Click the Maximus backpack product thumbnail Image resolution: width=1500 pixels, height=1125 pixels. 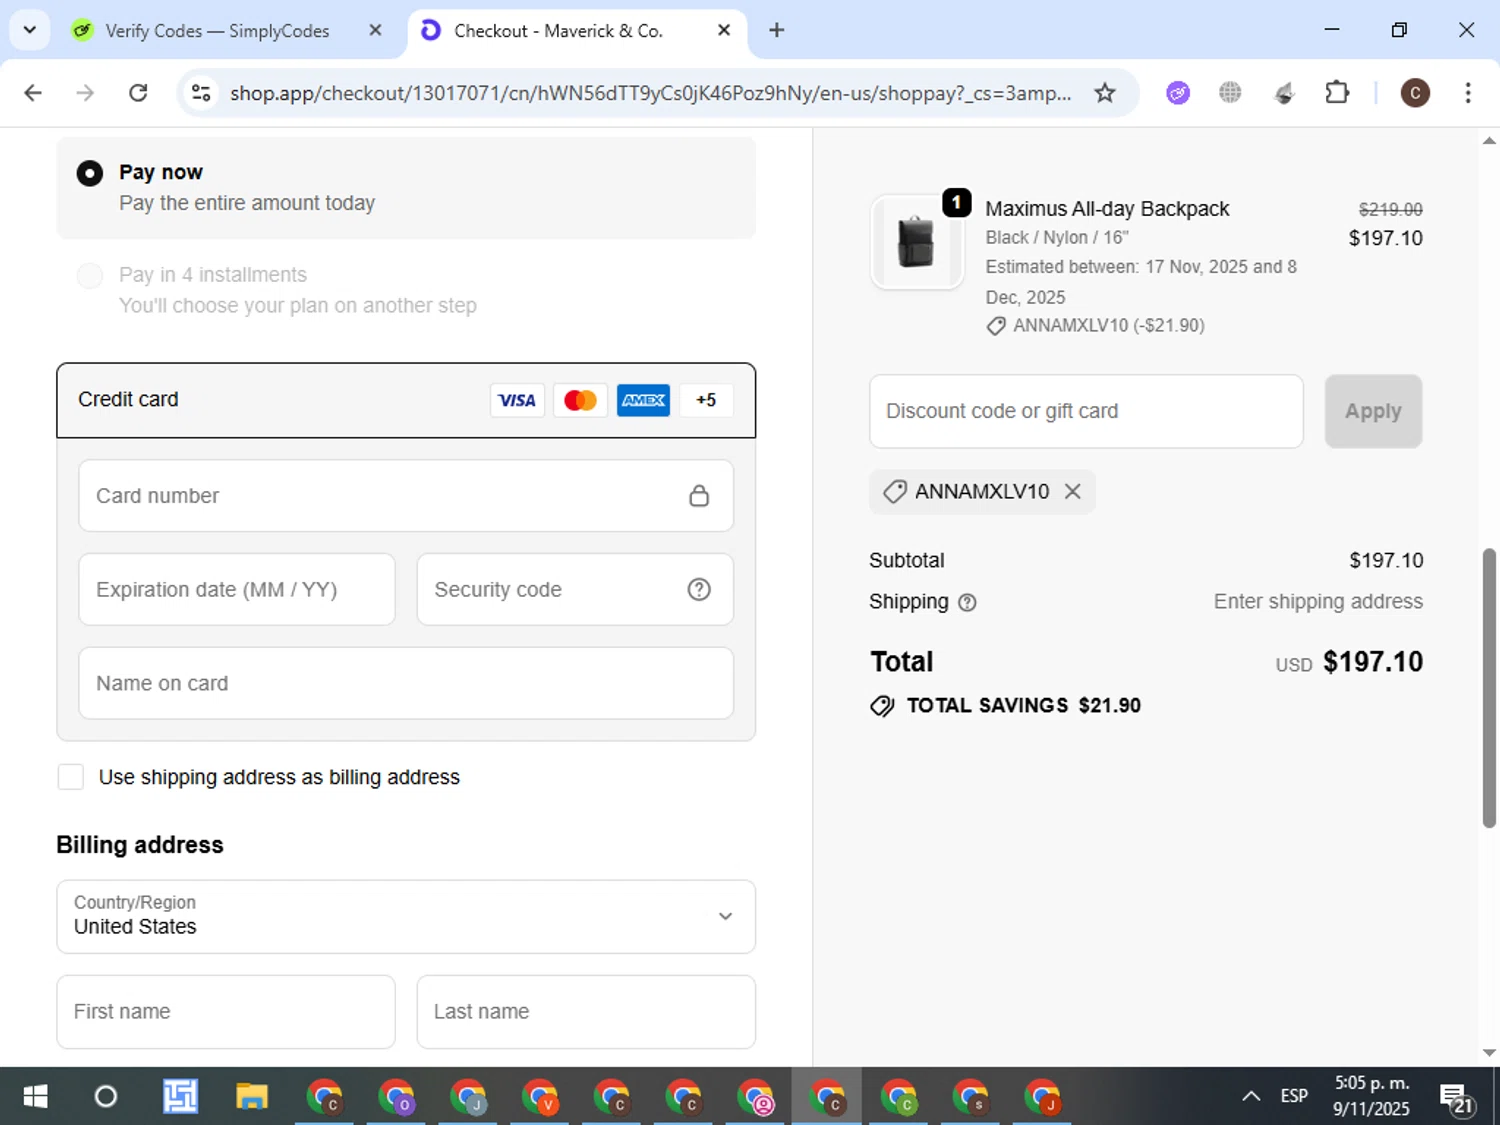916,243
